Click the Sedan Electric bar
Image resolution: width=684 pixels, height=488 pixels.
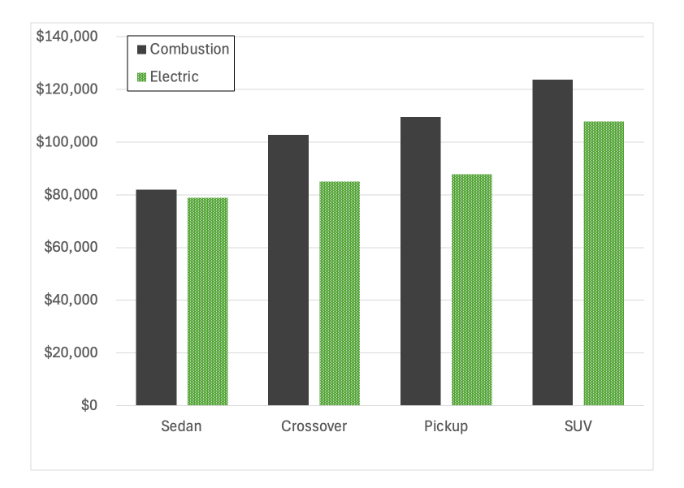point(208,301)
